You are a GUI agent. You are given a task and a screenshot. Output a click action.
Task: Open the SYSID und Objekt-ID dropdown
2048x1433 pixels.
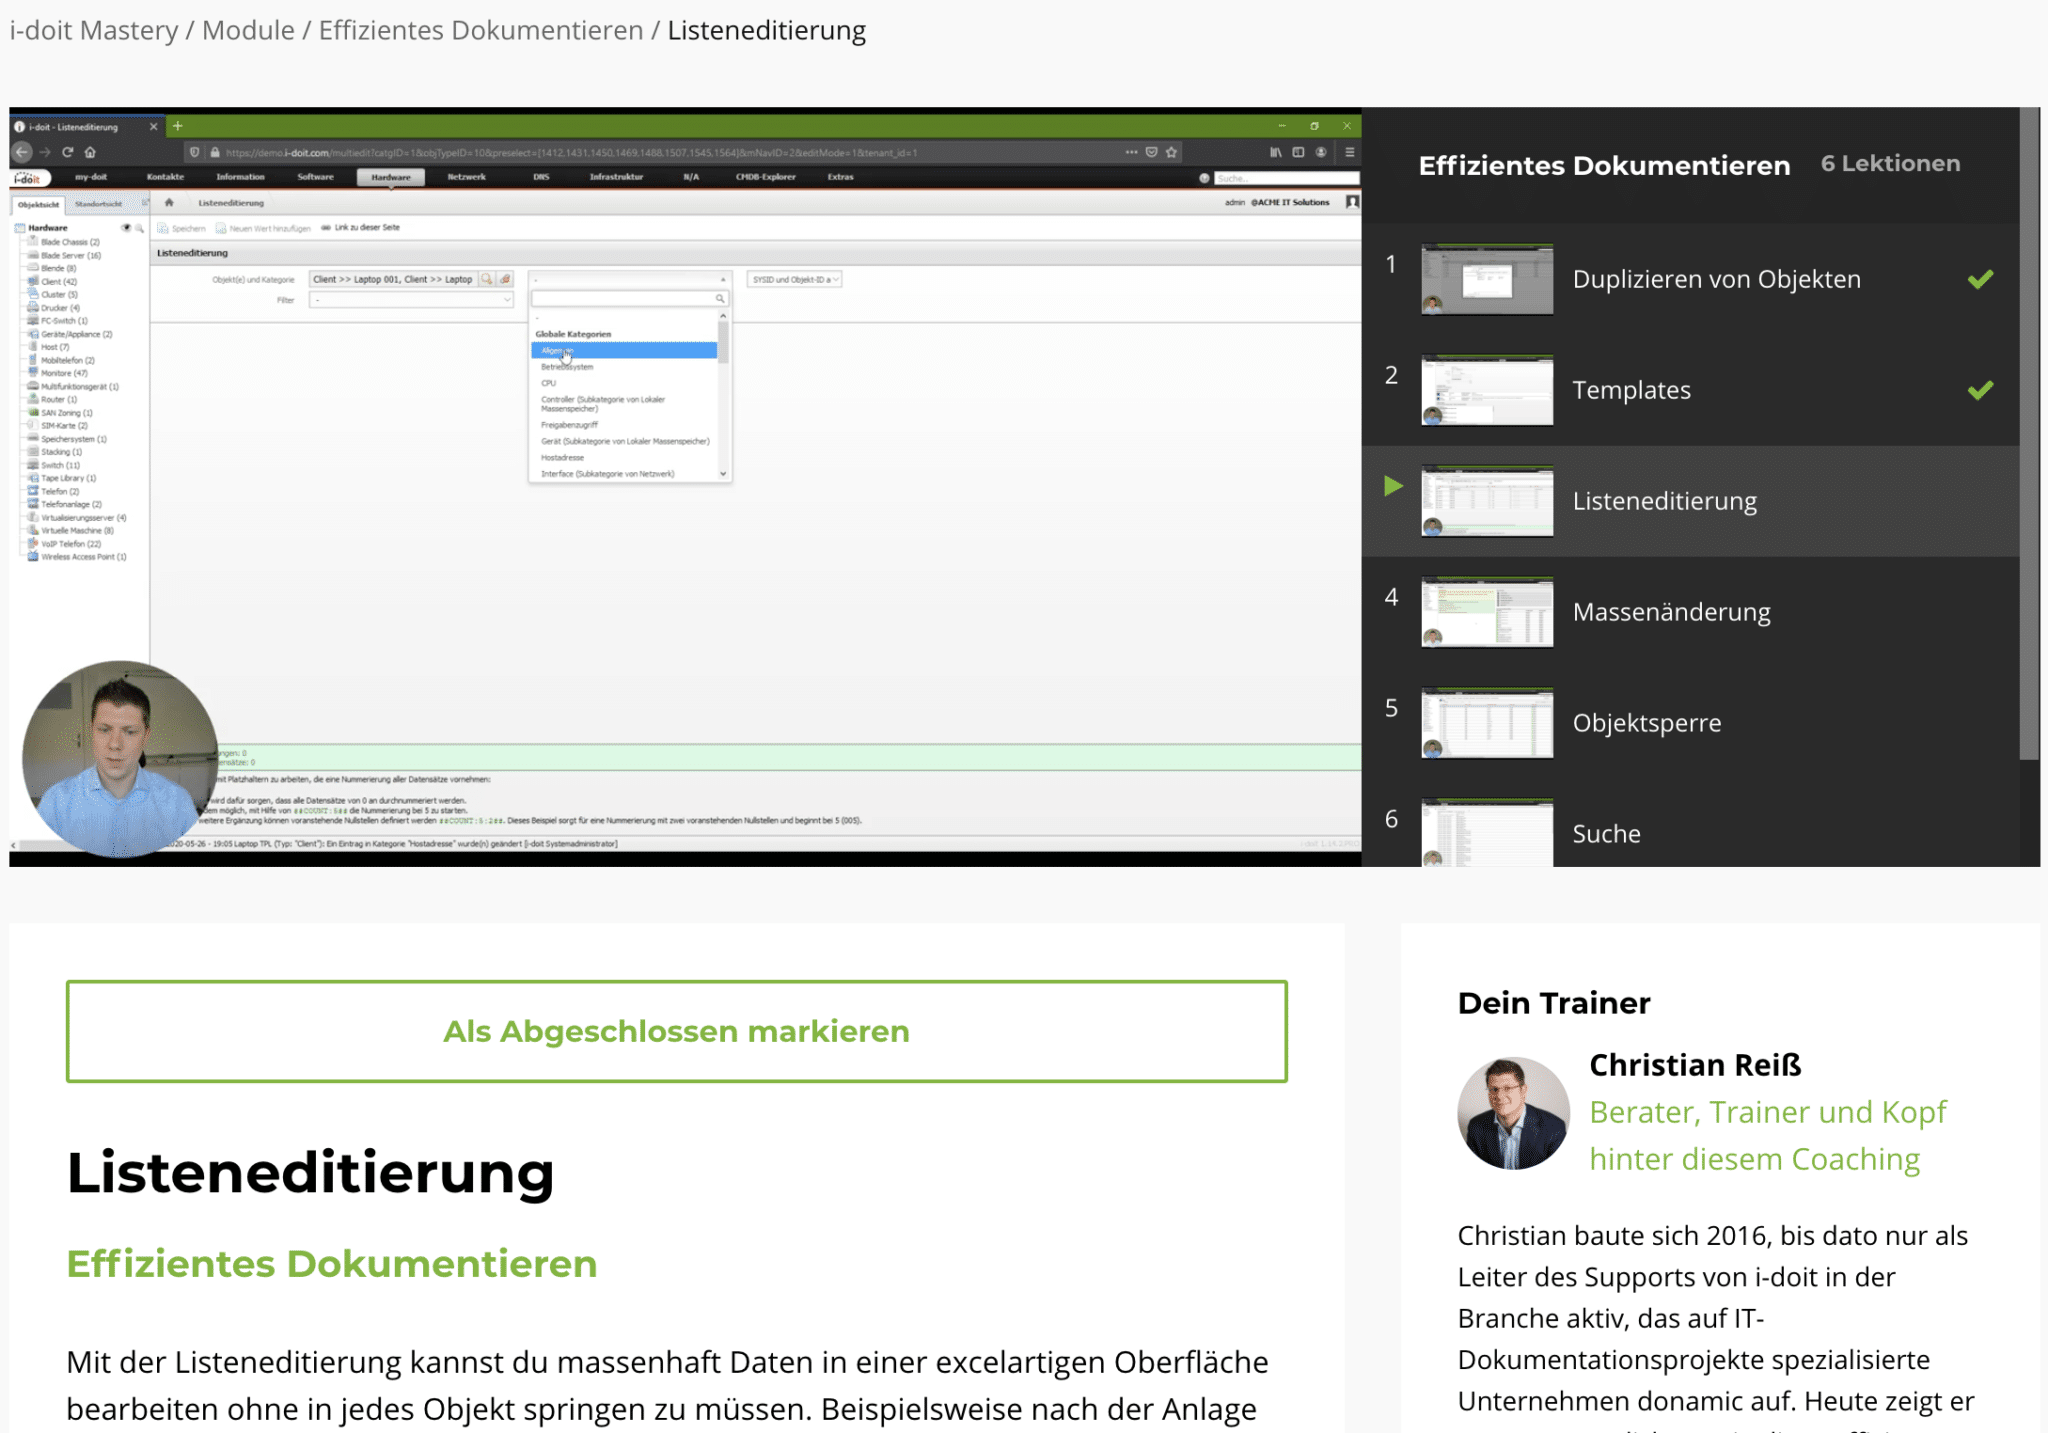point(794,280)
